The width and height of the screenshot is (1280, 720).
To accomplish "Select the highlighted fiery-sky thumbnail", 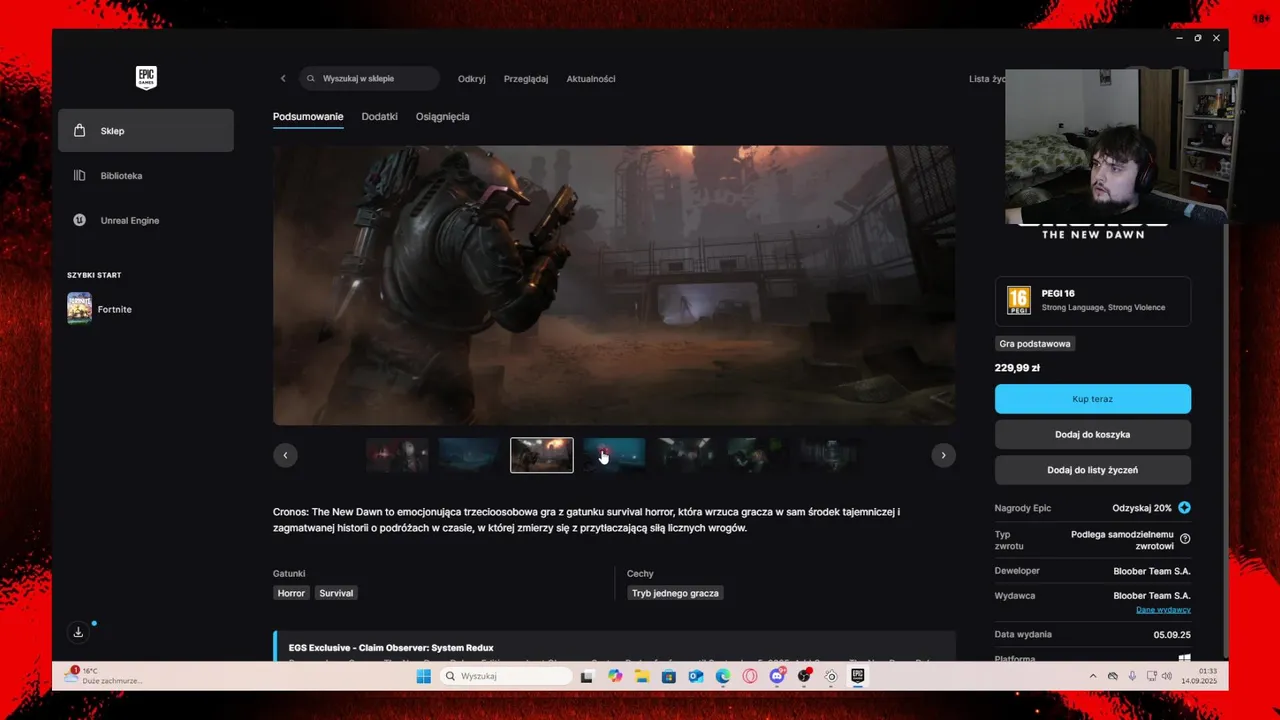I will point(542,455).
